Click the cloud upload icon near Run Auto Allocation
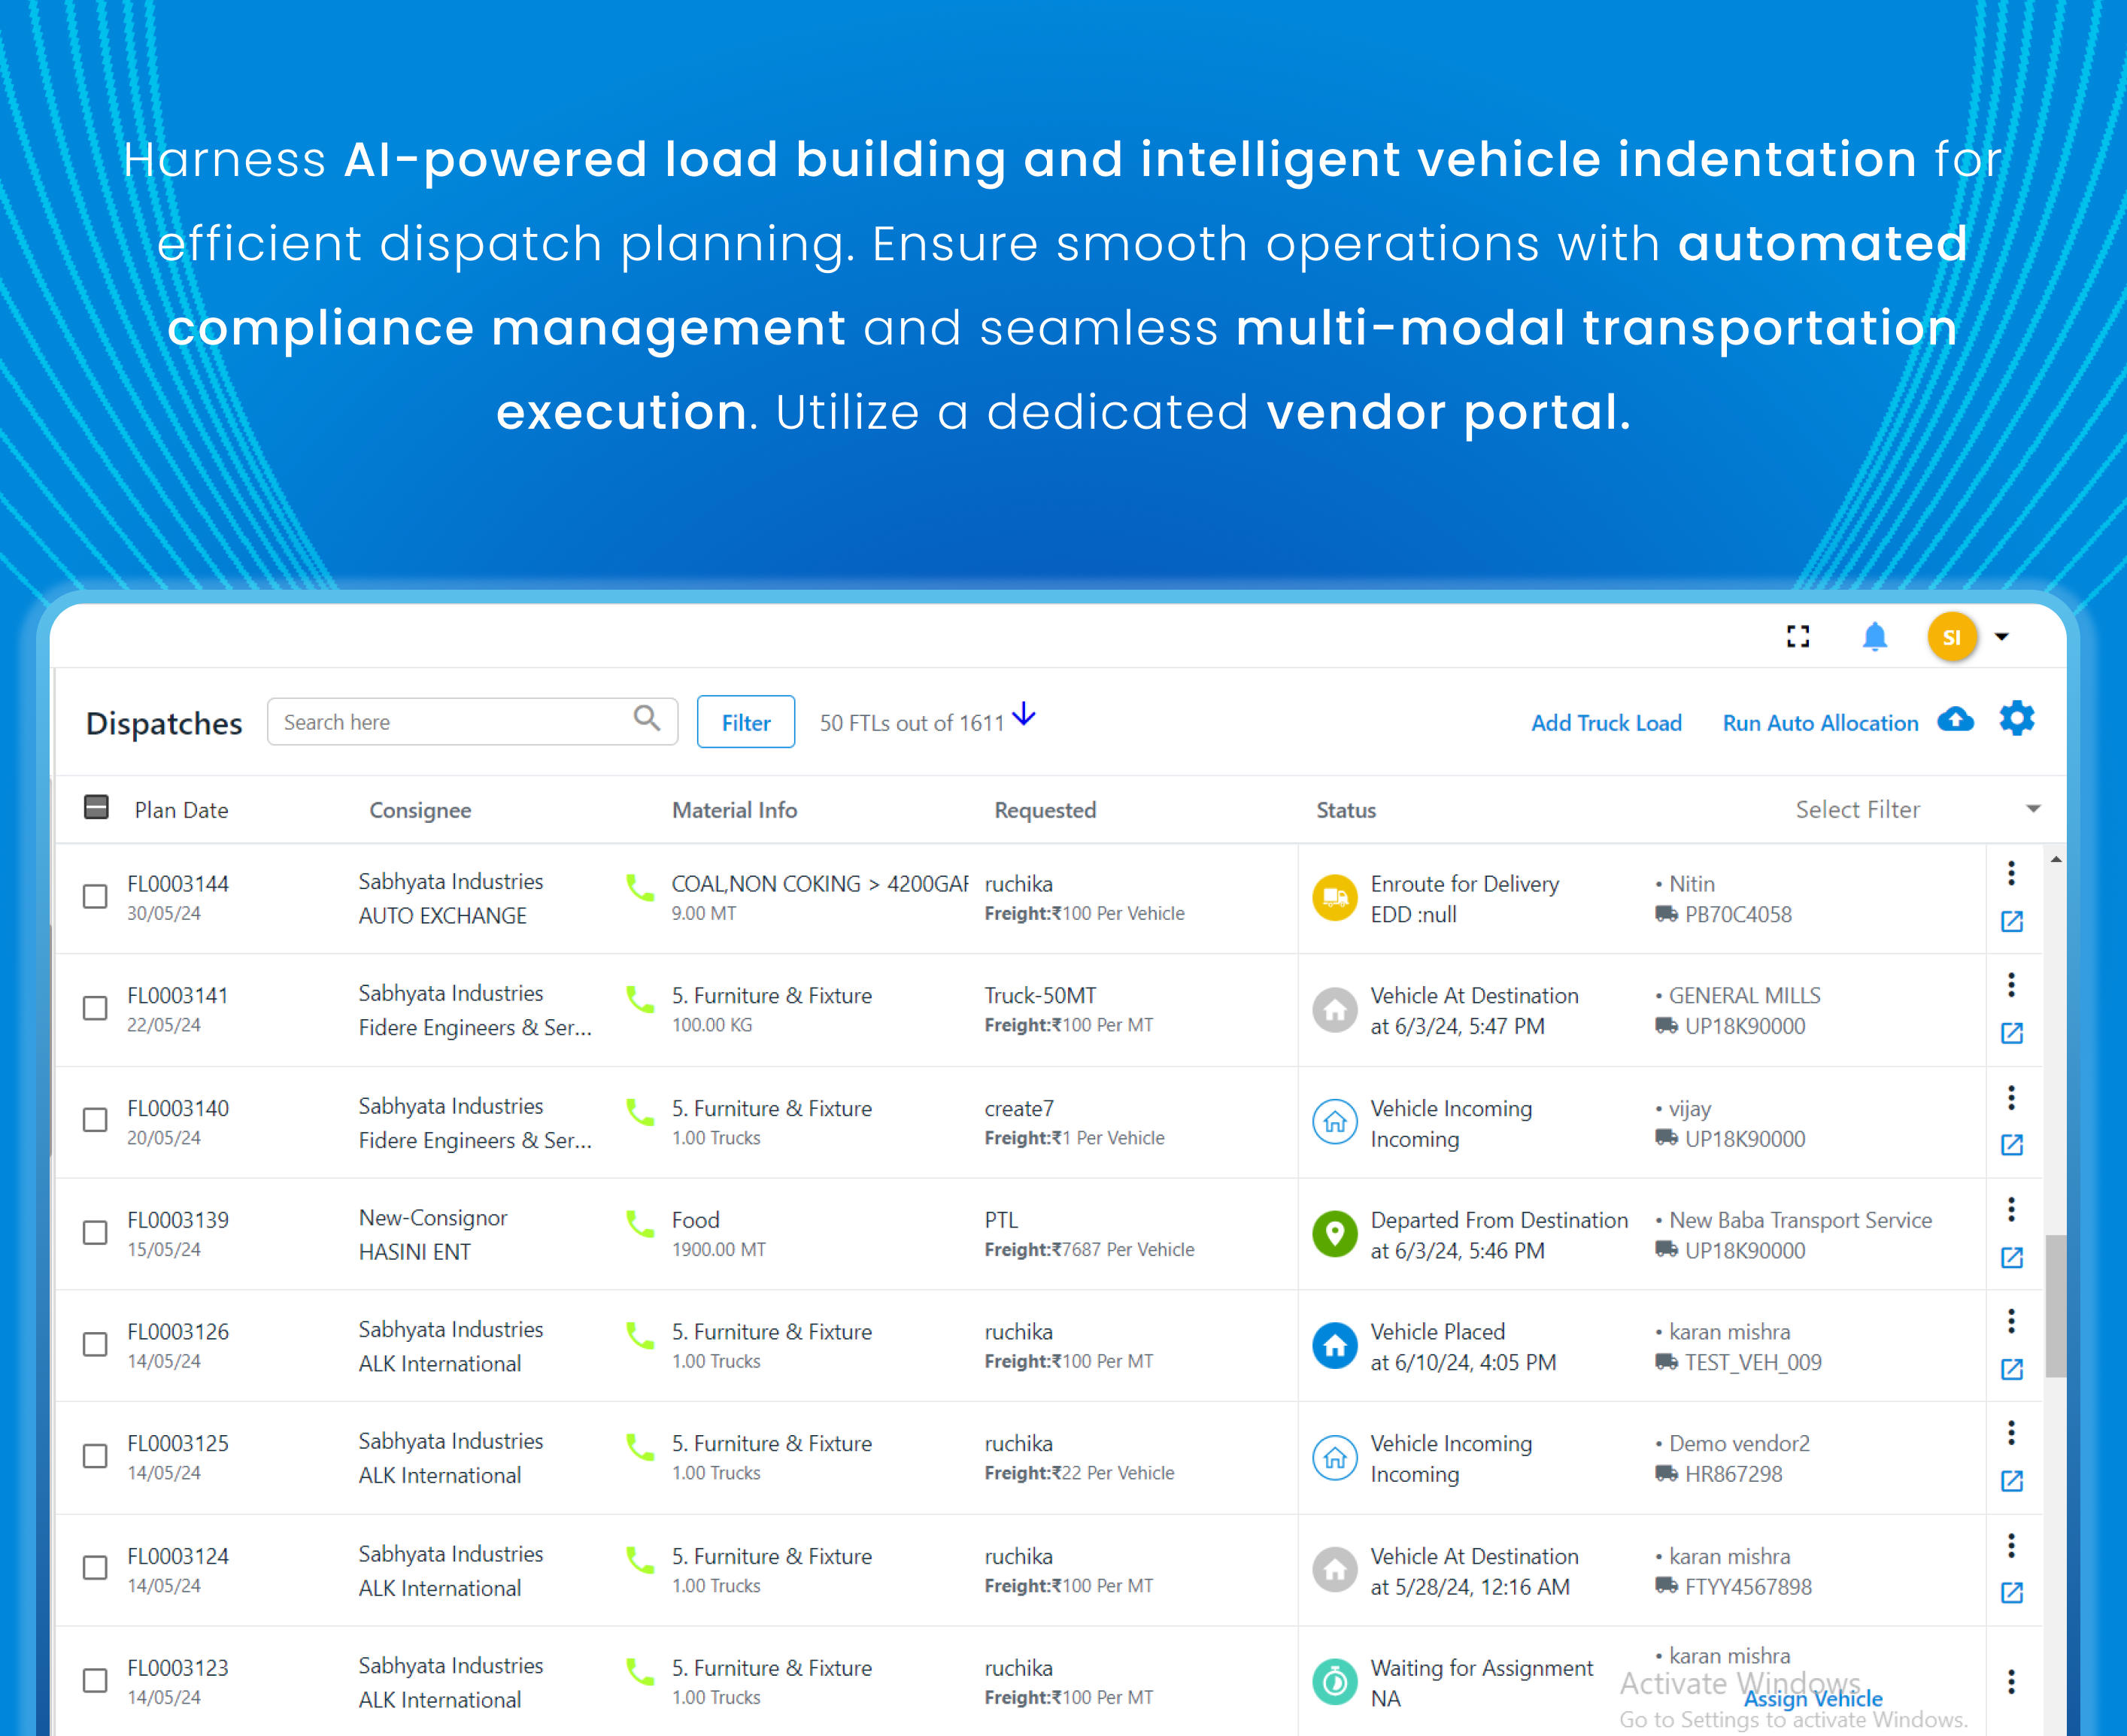 pos(1957,720)
